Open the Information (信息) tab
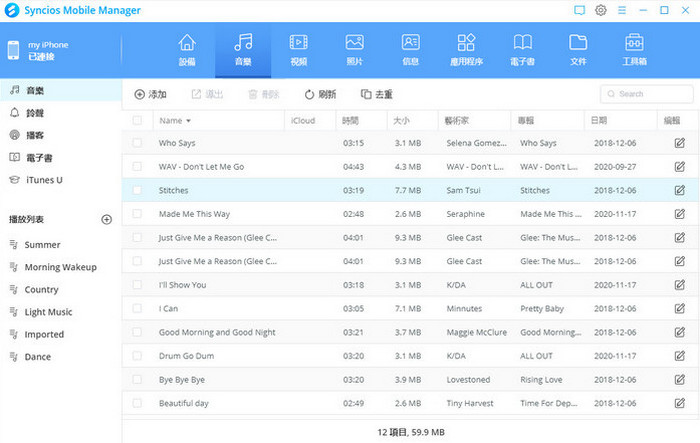The image size is (700, 443). (x=411, y=50)
